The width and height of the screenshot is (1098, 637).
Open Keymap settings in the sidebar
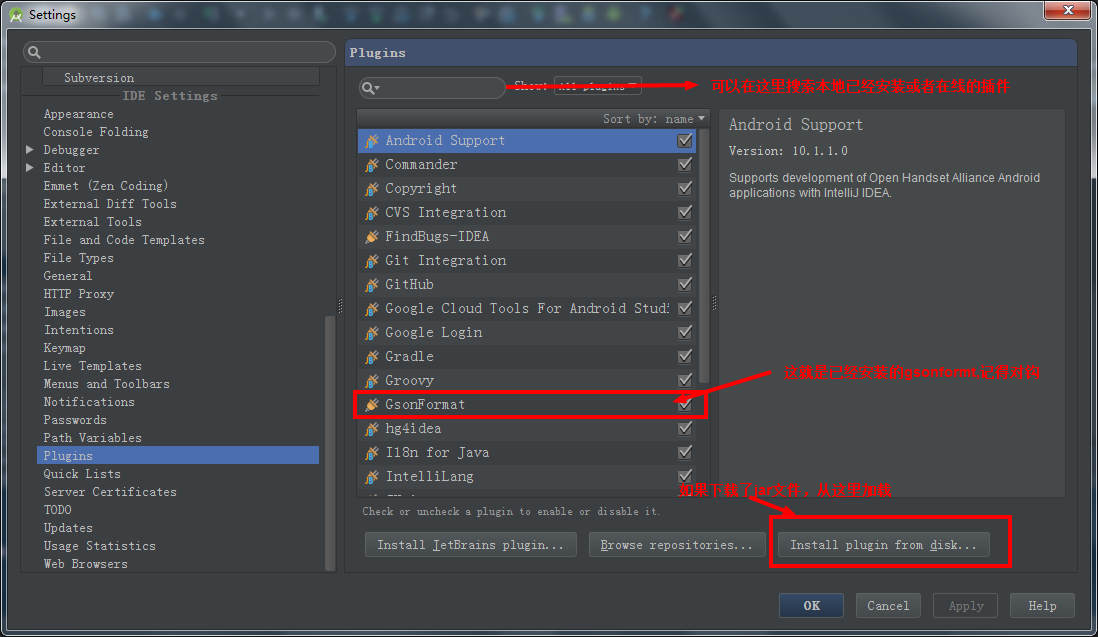[64, 348]
